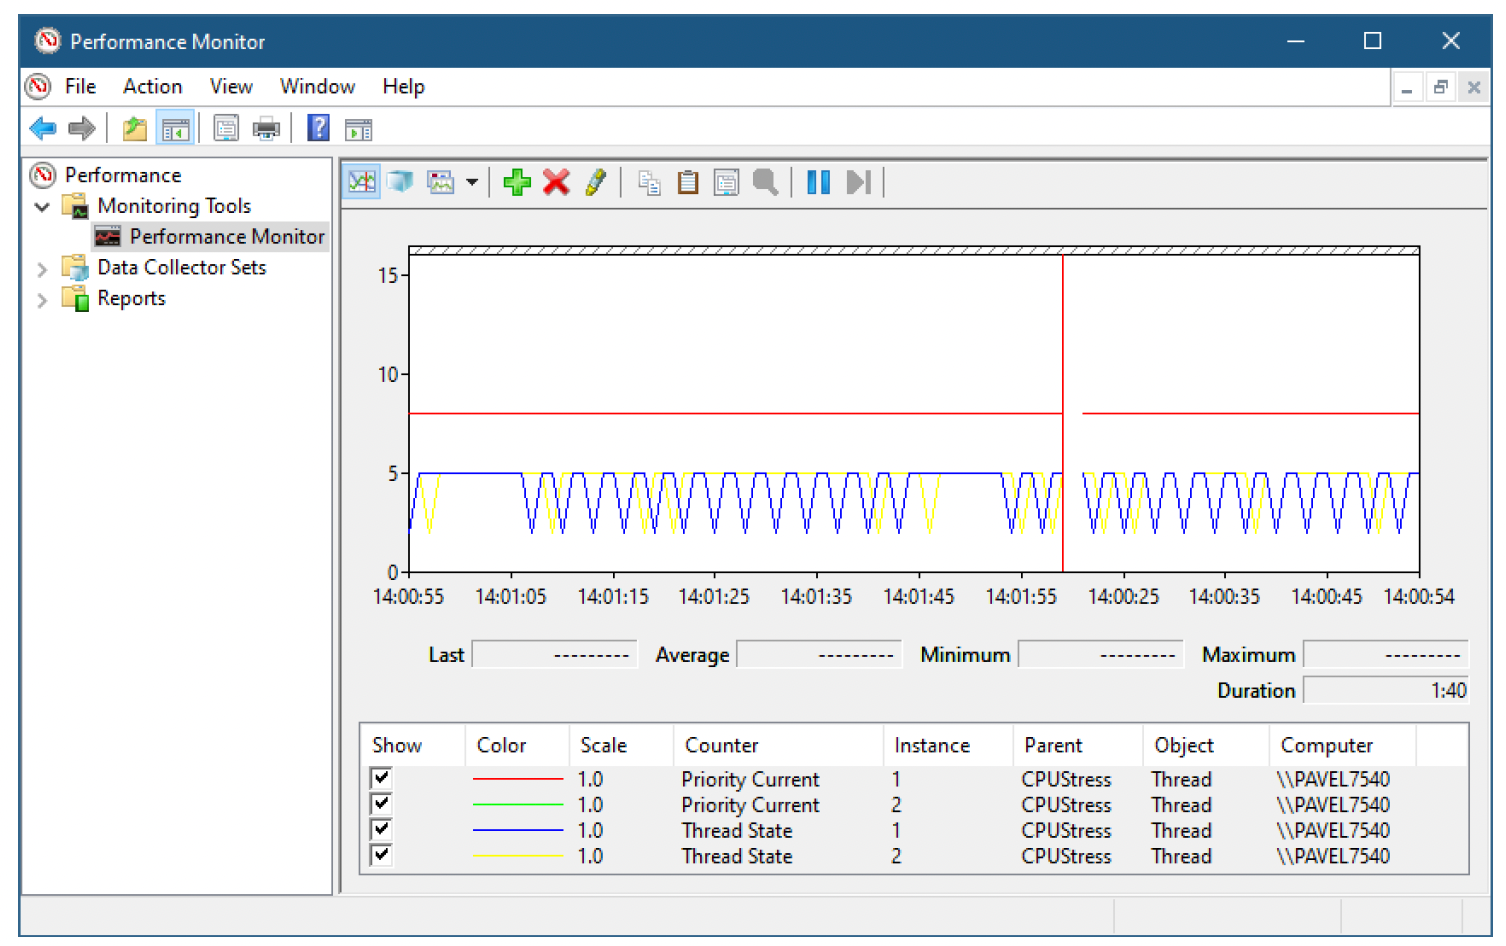Toggle Show checkbox for yellow Thread State
This screenshot has width=1506, height=946.
(381, 855)
